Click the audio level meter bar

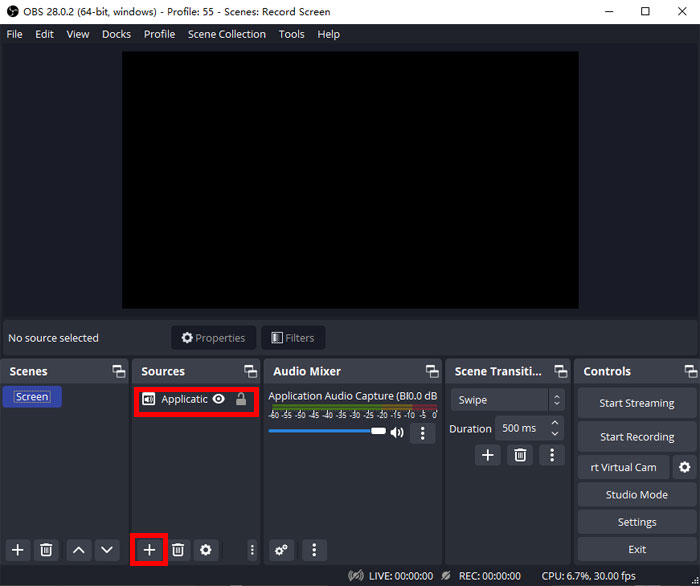tap(354, 407)
